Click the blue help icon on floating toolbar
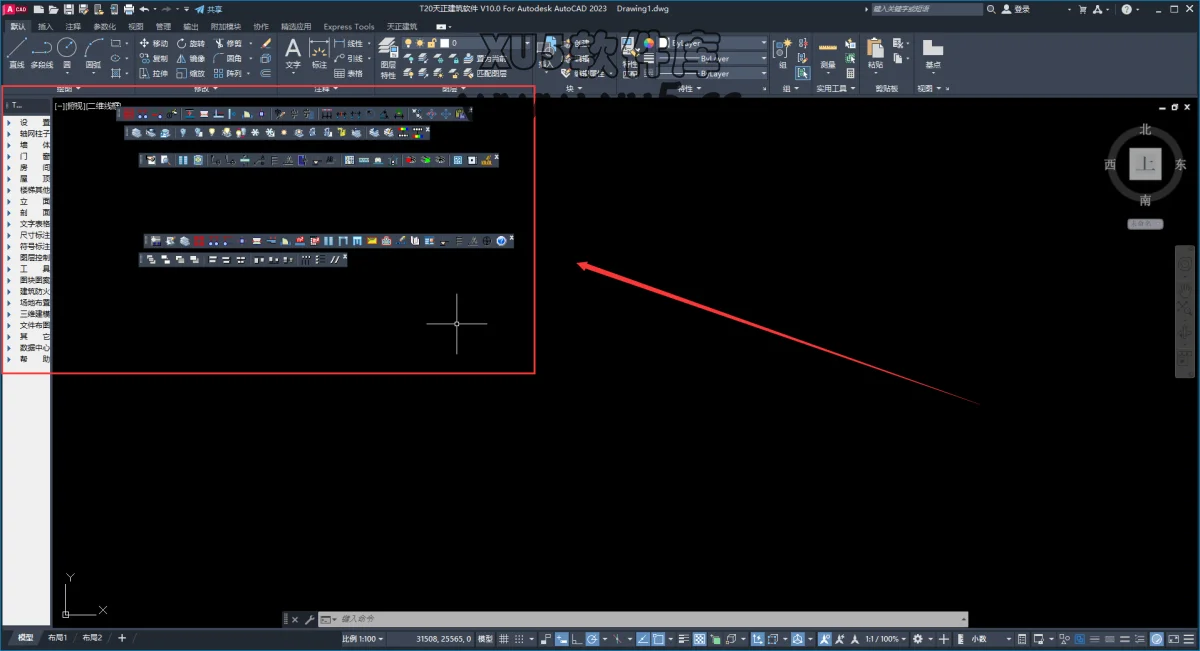This screenshot has height=651, width=1200. tap(501, 241)
